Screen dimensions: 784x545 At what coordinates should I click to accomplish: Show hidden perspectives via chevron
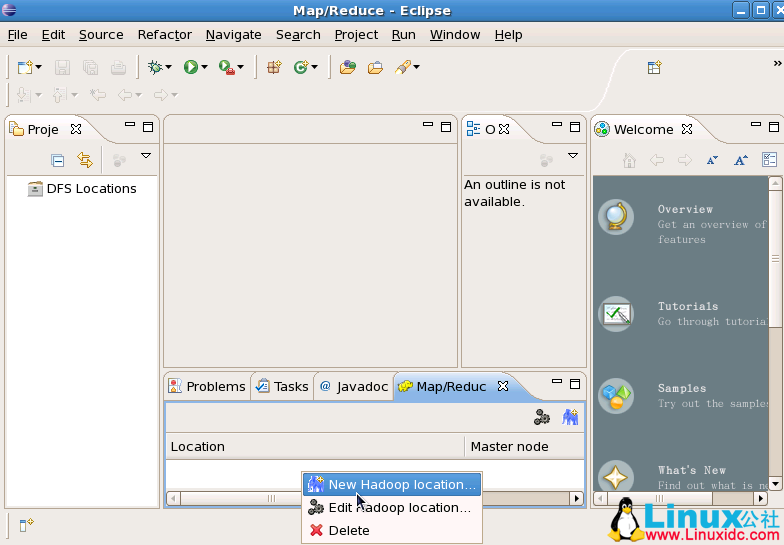point(778,63)
